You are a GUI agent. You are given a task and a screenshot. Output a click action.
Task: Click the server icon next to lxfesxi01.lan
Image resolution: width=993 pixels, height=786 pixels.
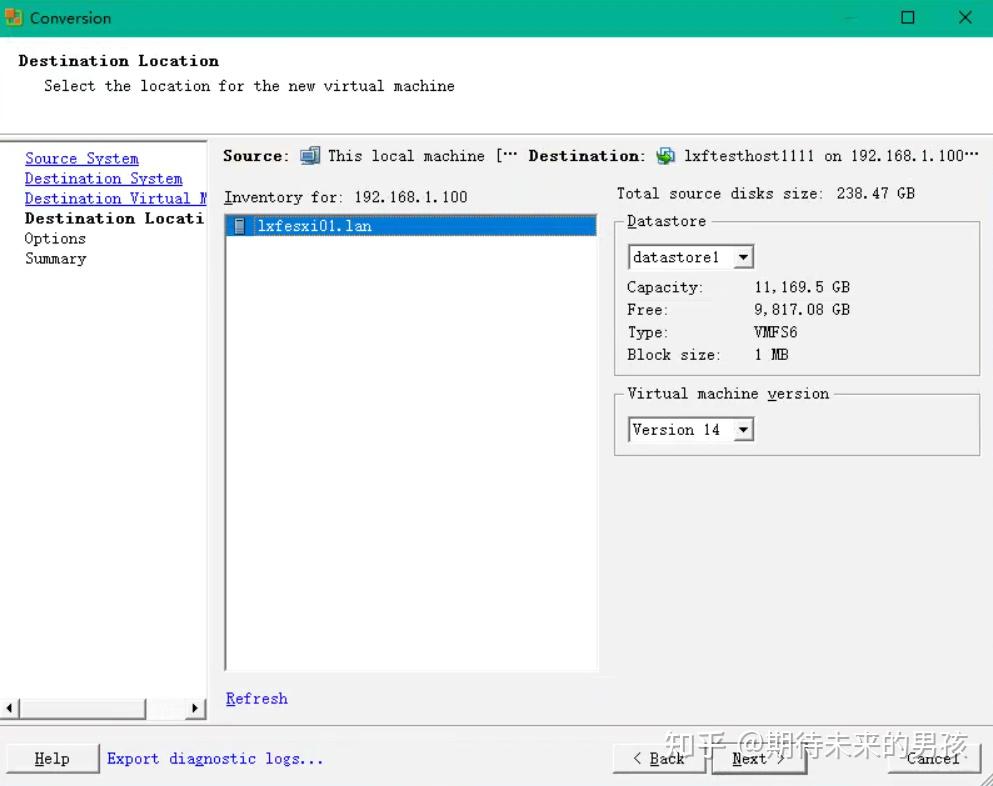(x=237, y=225)
